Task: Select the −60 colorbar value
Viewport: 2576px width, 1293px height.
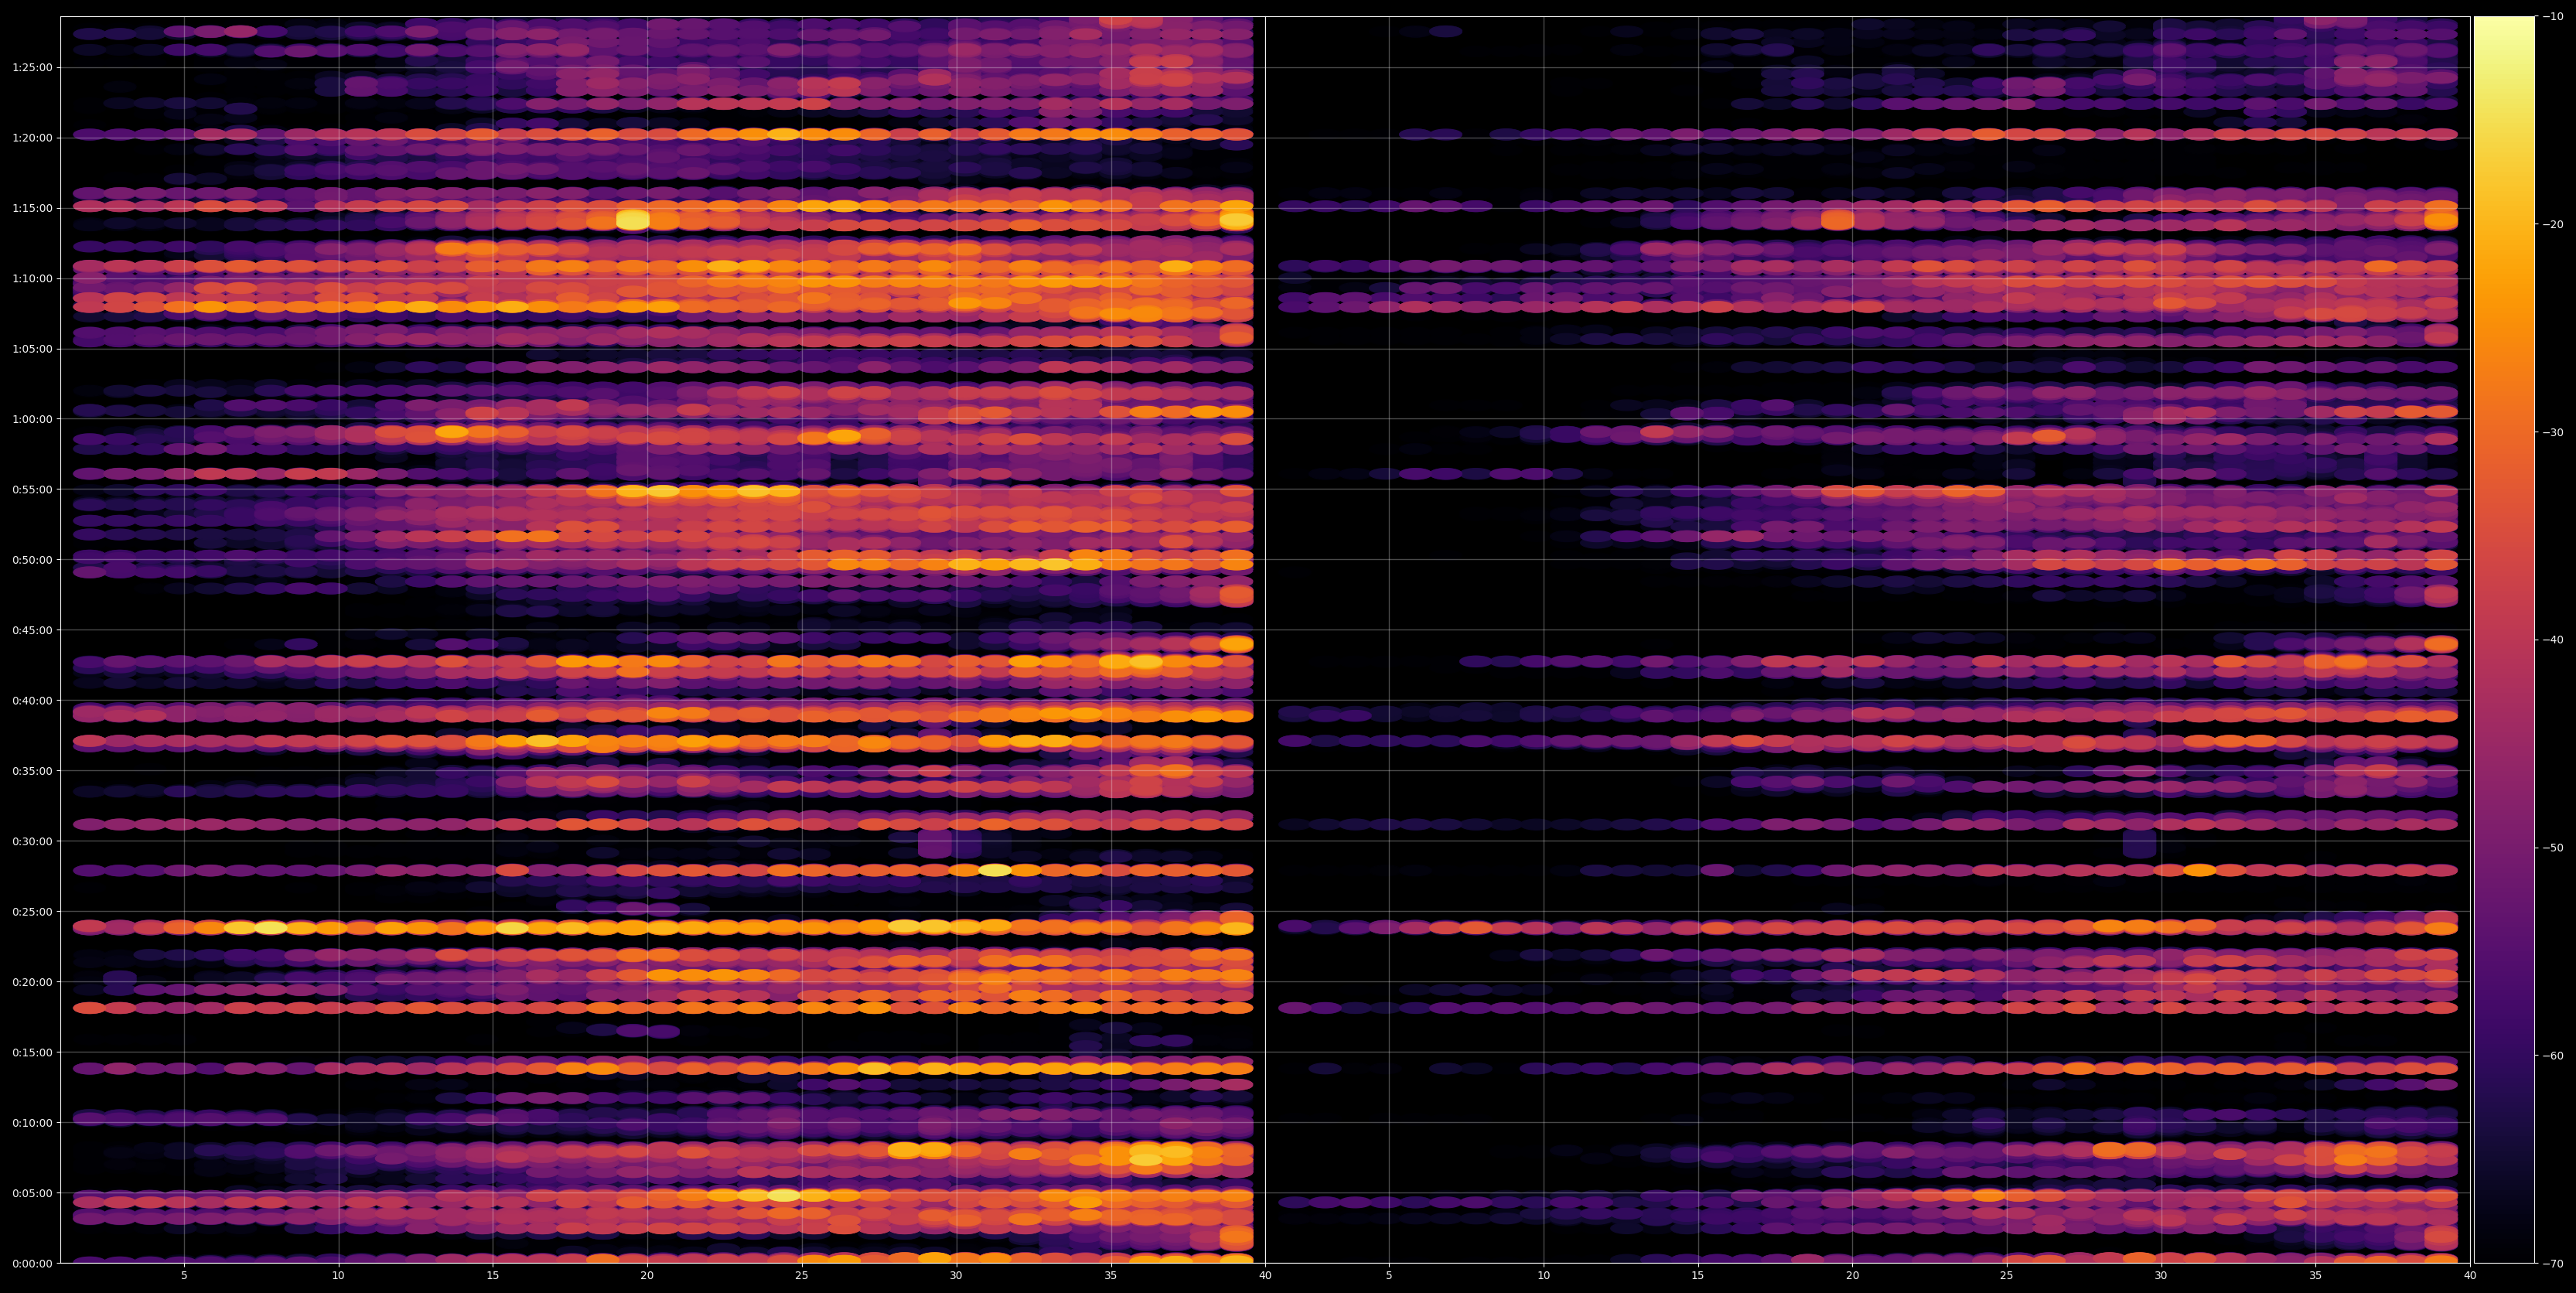Action: 2553,1056
